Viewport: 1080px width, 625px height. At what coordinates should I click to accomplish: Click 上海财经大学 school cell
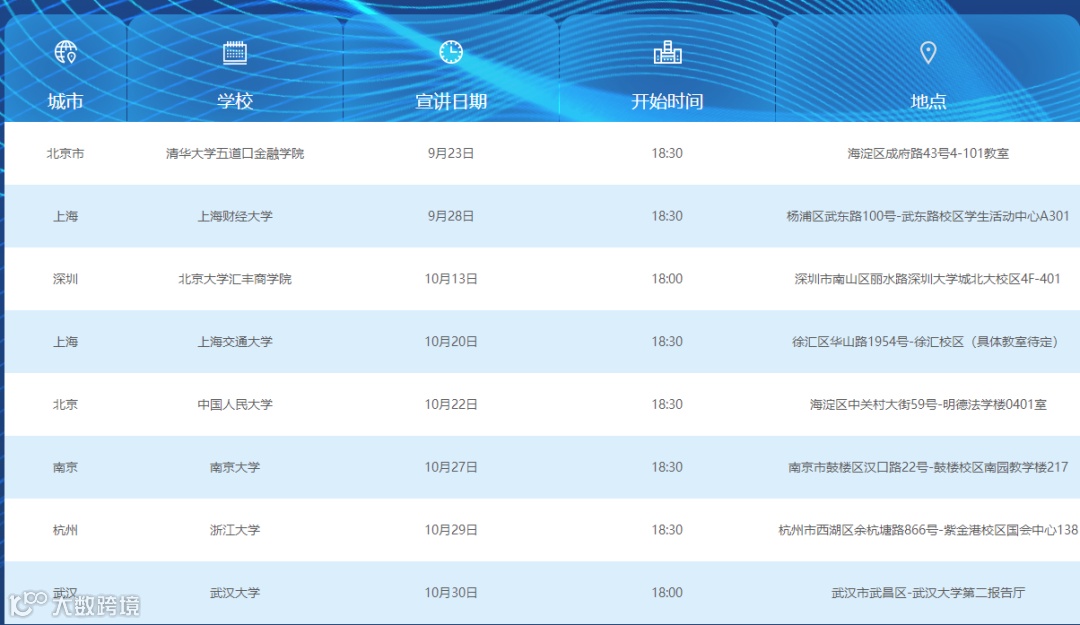[x=235, y=216]
